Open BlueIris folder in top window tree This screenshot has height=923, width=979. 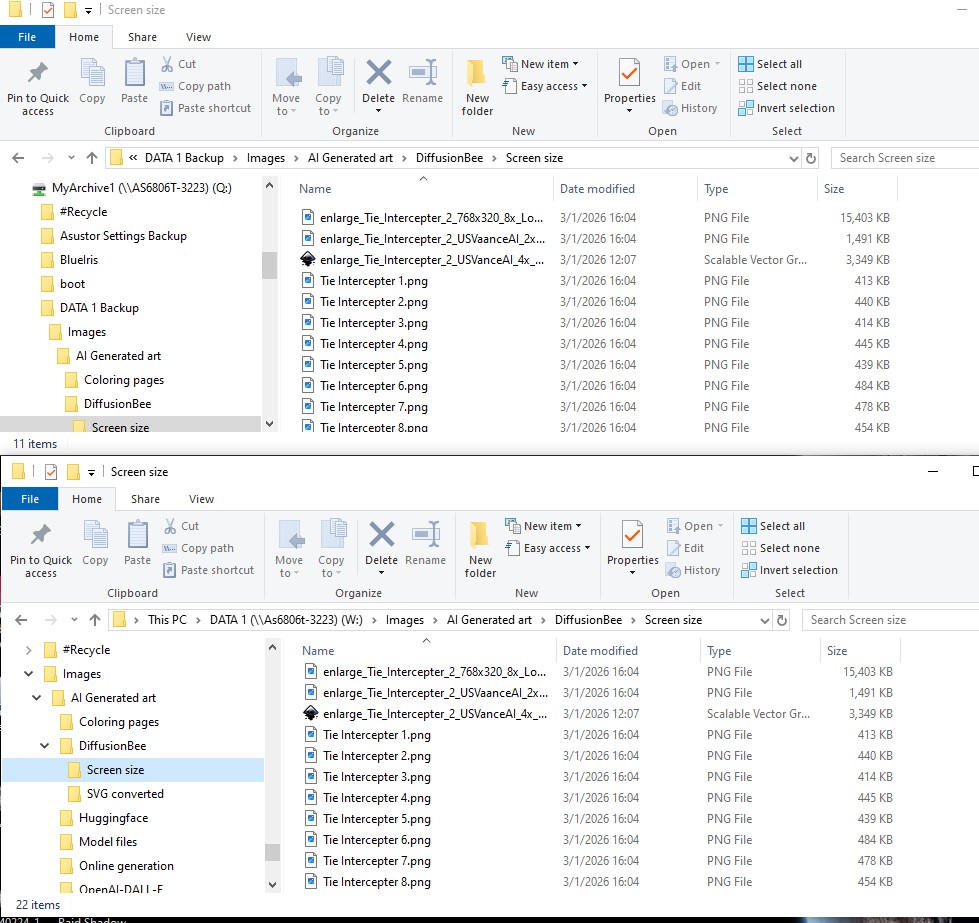(69, 260)
